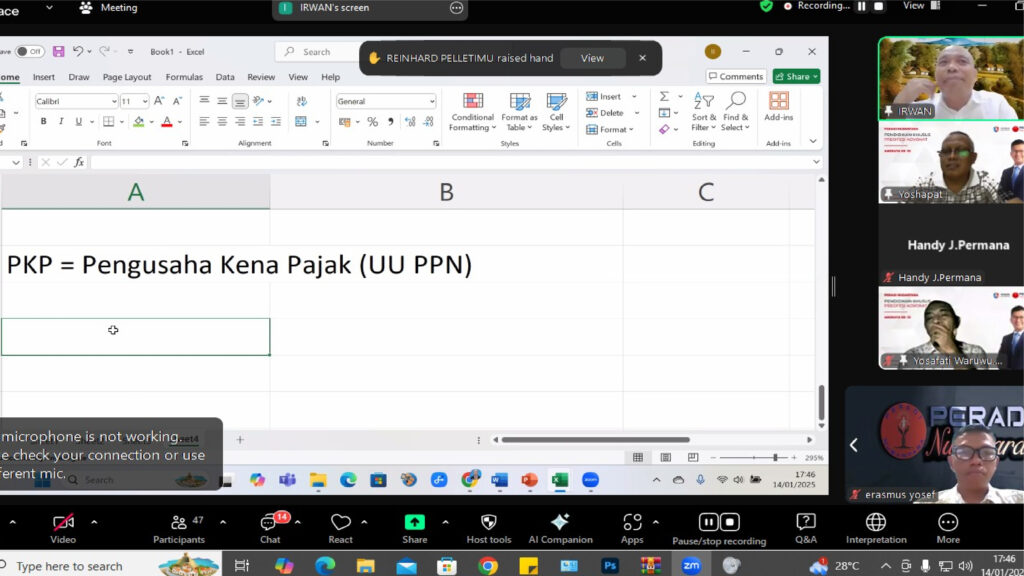Collapse the Excel ribbon with chevron
The height and width of the screenshot is (576, 1024).
813,141
